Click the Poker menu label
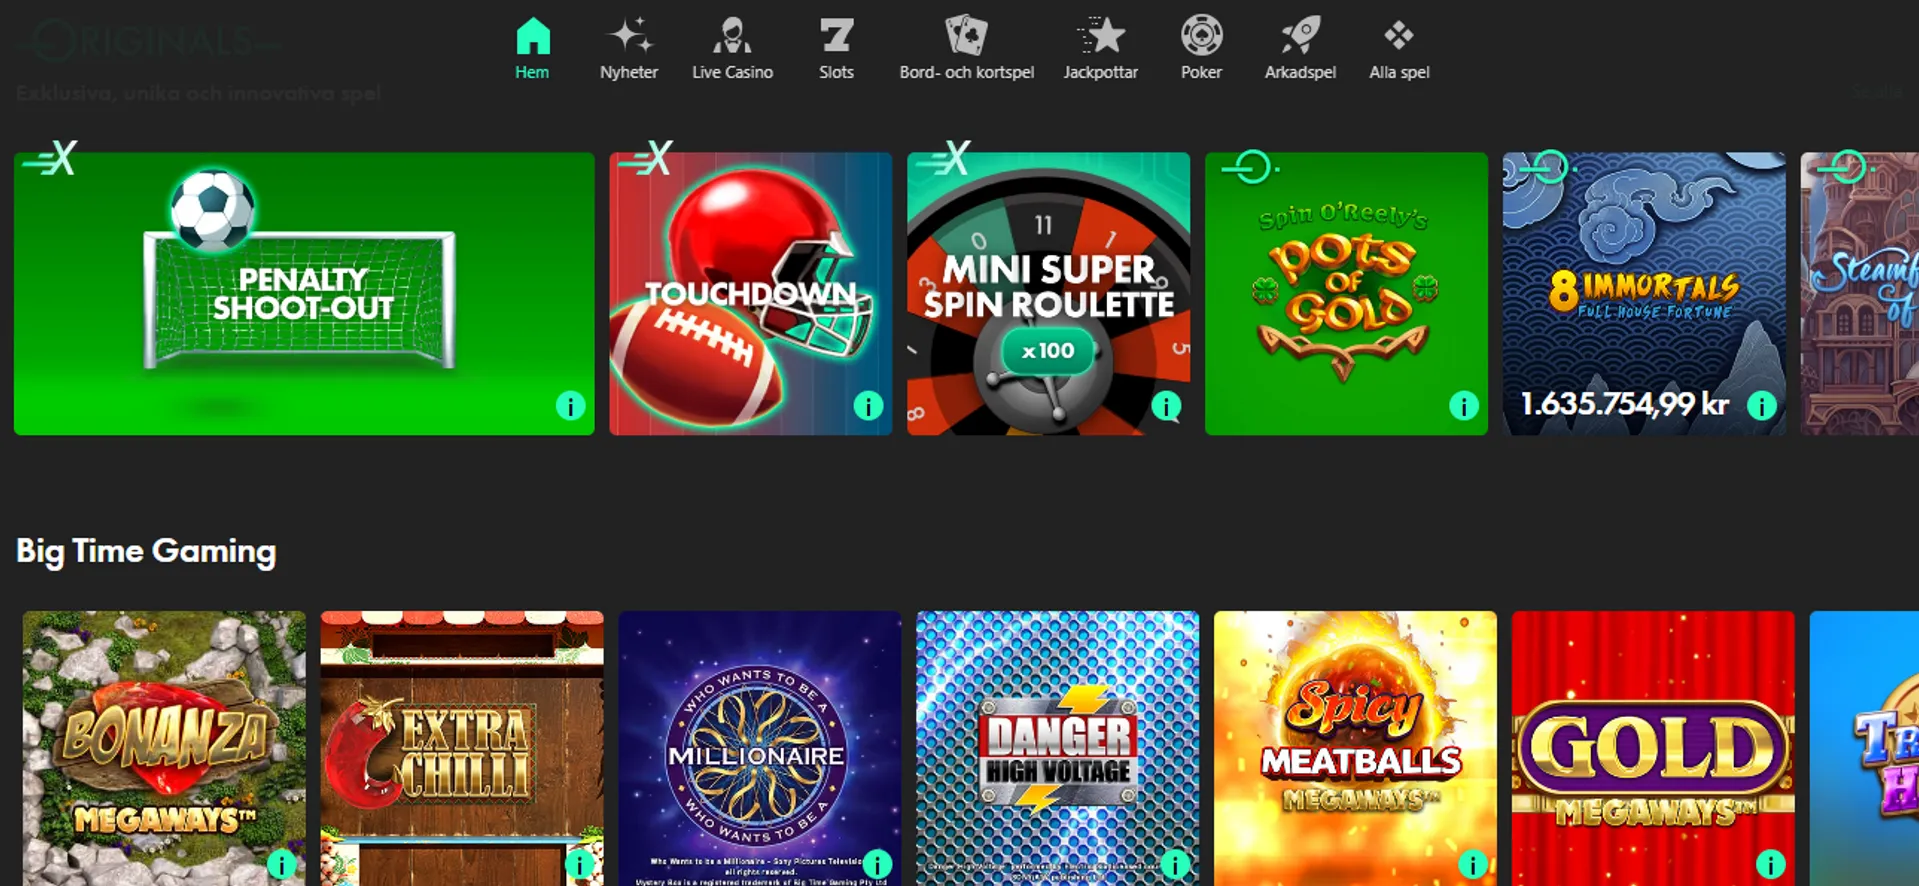The height and width of the screenshot is (886, 1919). click(1201, 72)
